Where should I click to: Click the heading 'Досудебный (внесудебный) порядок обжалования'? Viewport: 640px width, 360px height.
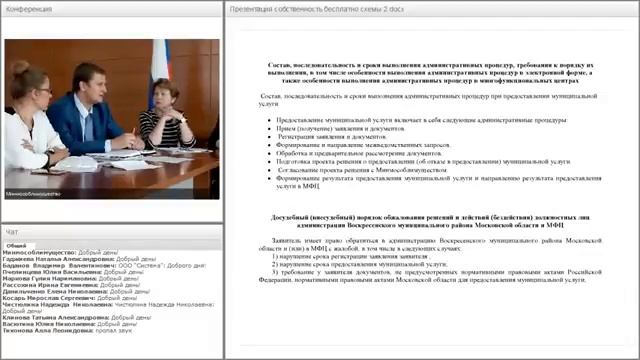pos(430,221)
